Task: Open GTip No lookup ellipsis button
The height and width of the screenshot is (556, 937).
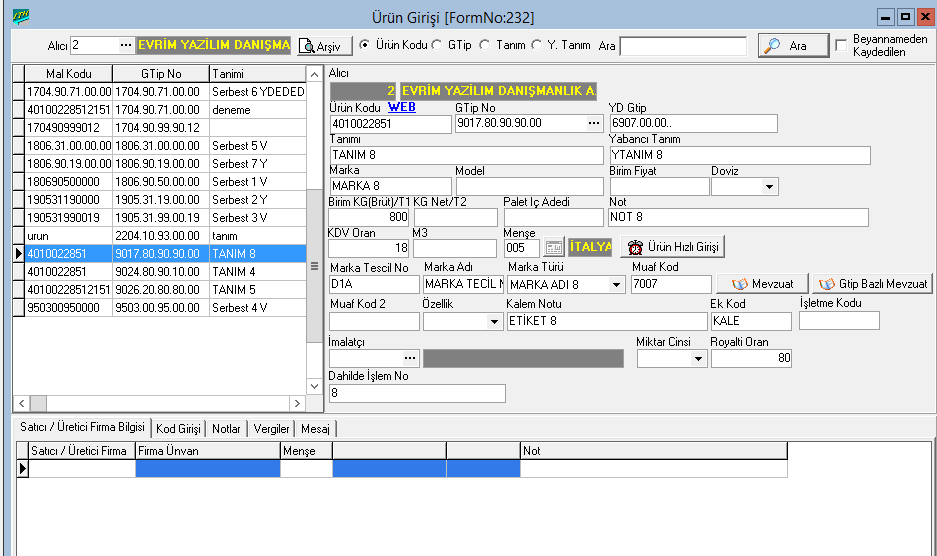Action: (593, 123)
